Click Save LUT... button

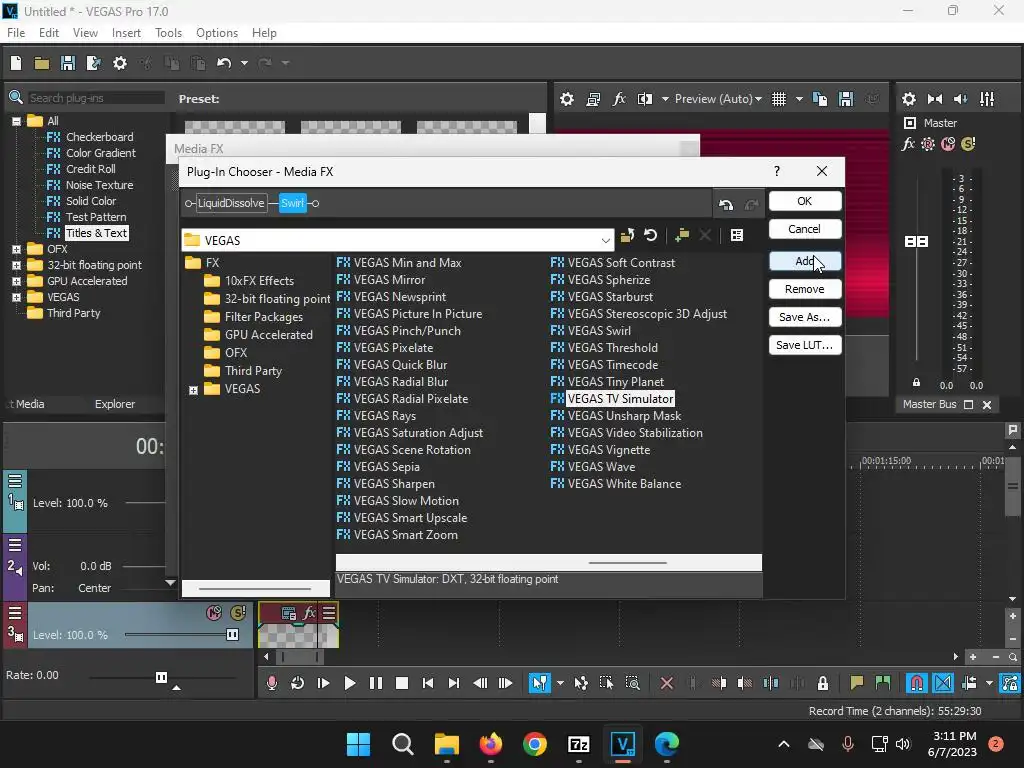805,345
